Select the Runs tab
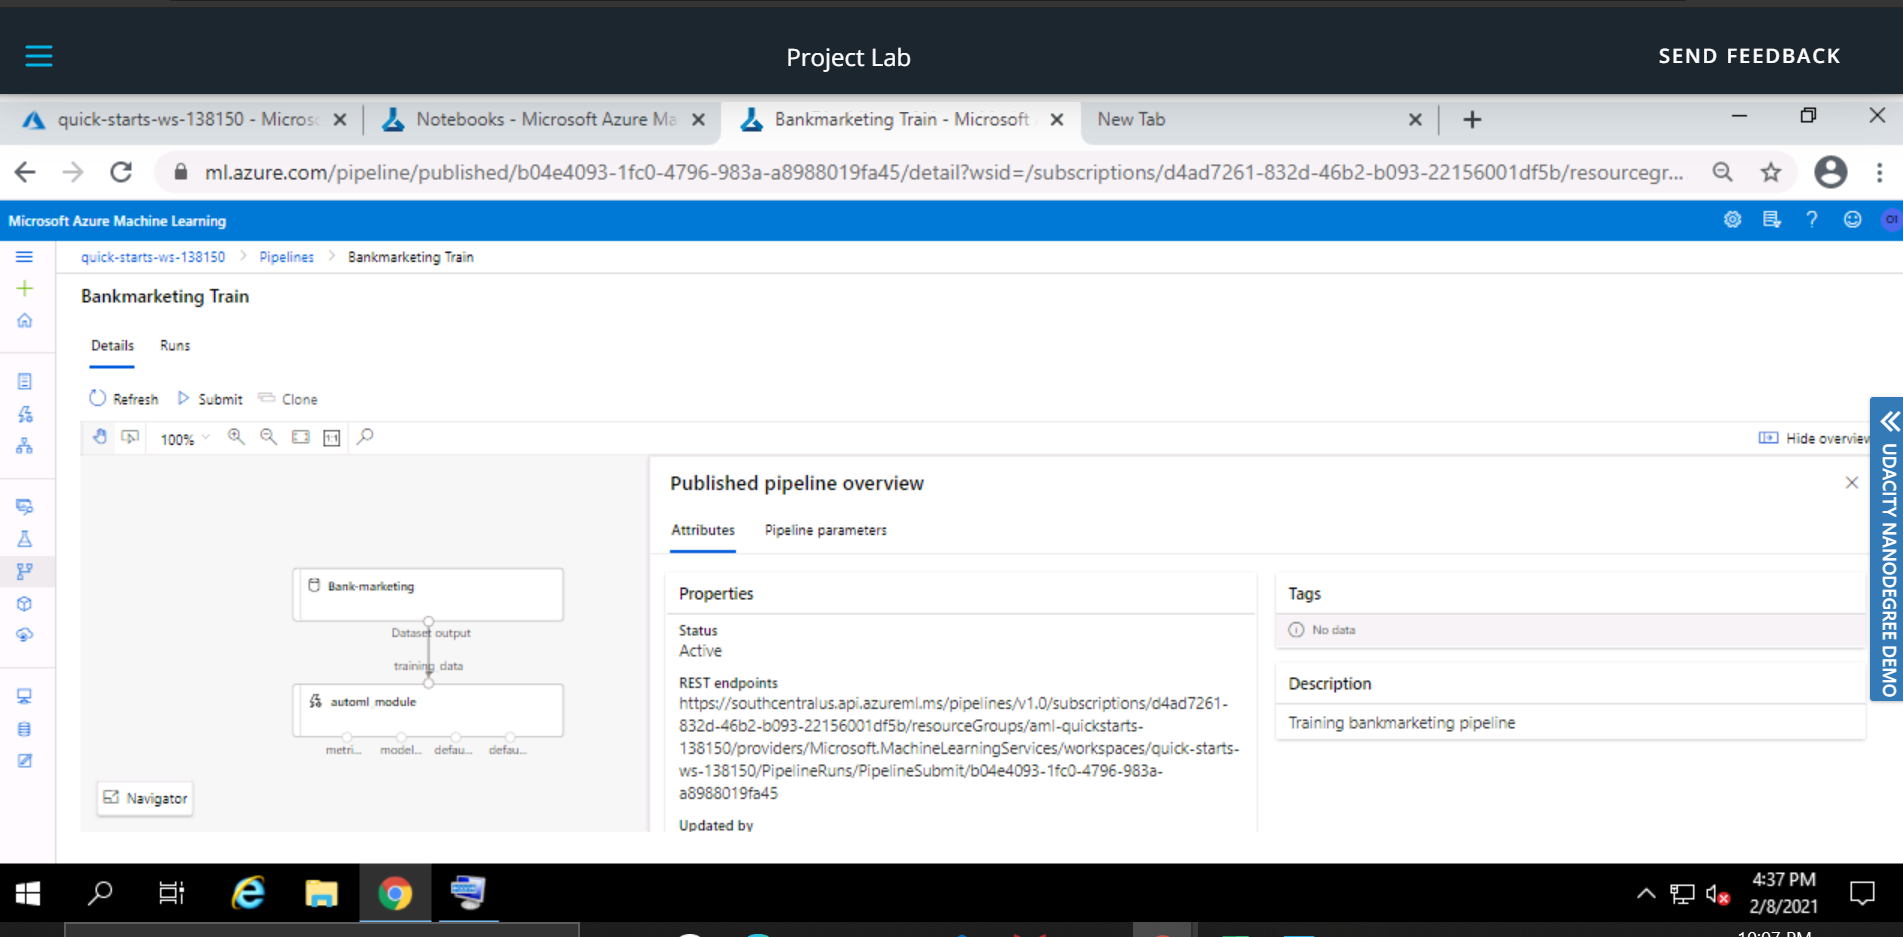 pyautogui.click(x=174, y=345)
